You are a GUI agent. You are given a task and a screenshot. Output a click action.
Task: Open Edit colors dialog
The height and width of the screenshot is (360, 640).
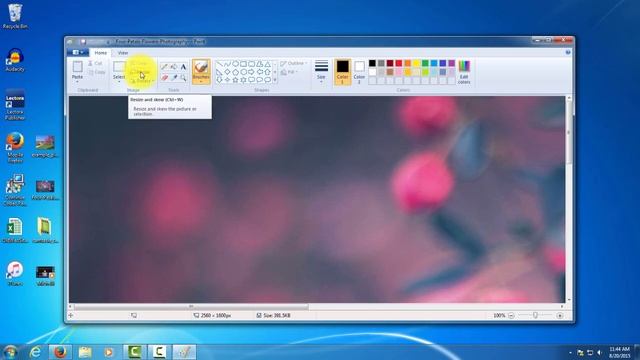pos(464,72)
